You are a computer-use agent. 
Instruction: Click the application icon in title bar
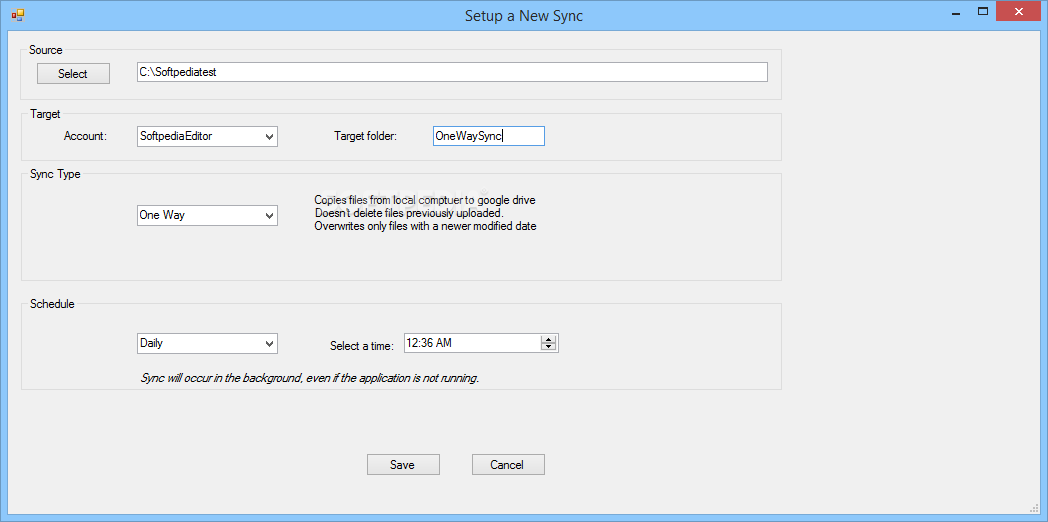tap(17, 14)
